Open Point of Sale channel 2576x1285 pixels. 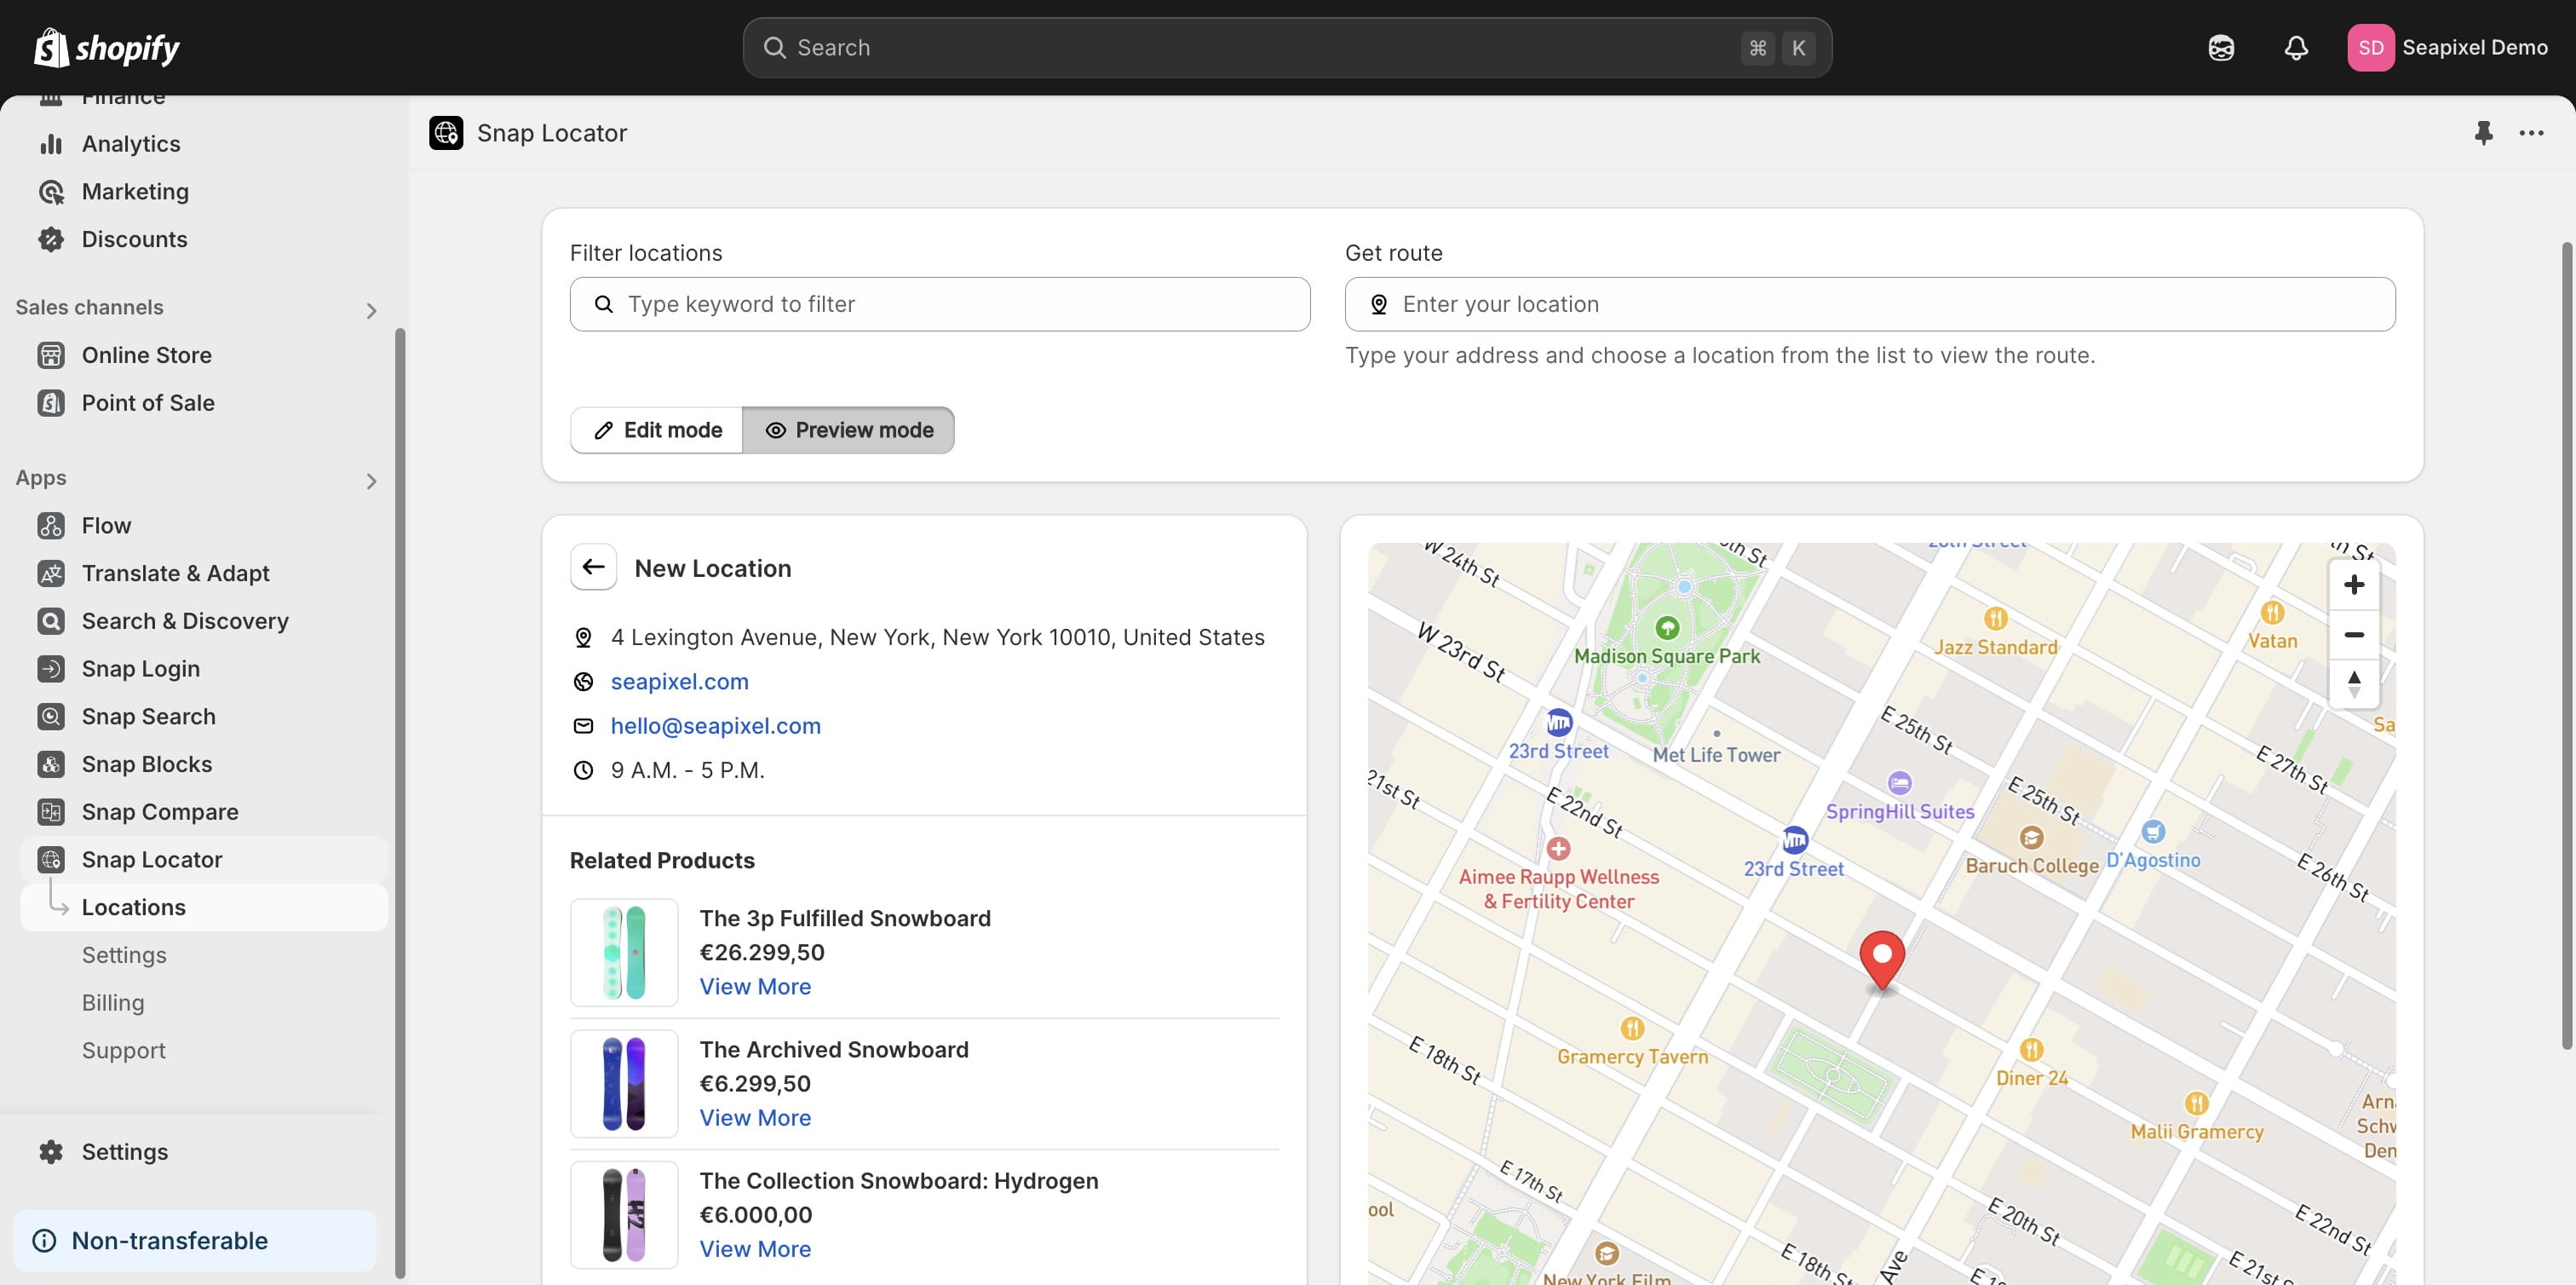pyautogui.click(x=148, y=402)
